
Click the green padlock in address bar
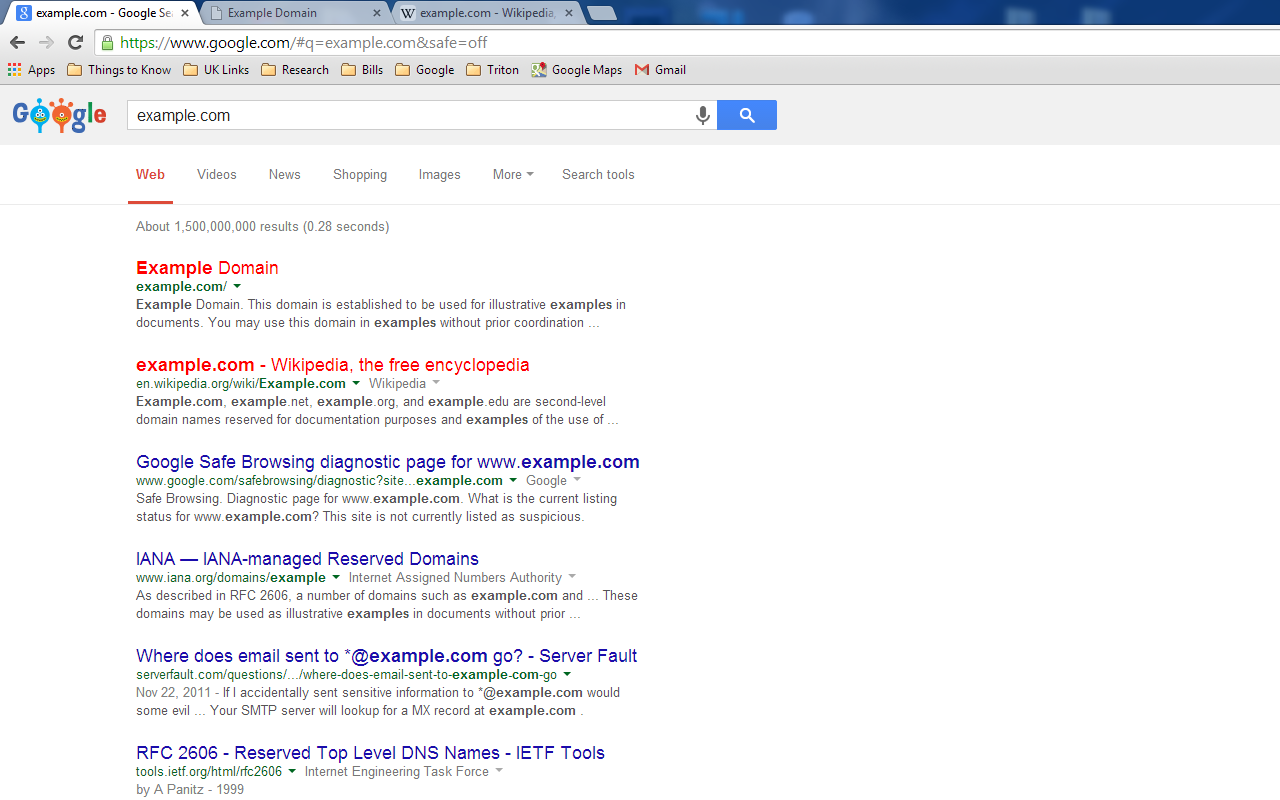[107, 42]
